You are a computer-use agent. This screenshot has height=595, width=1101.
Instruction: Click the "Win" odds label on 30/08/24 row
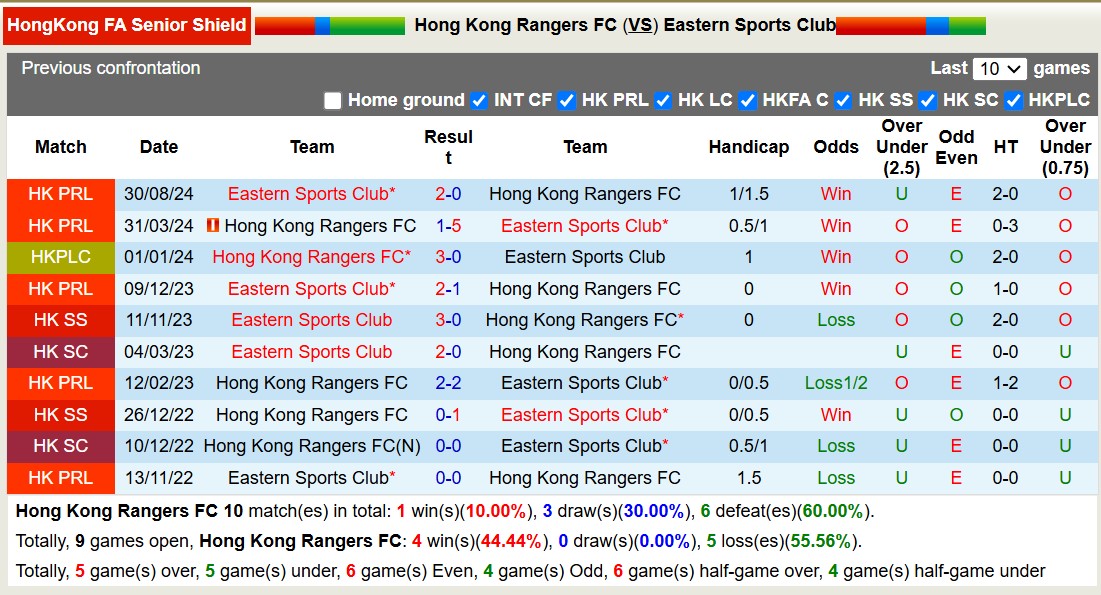click(835, 194)
